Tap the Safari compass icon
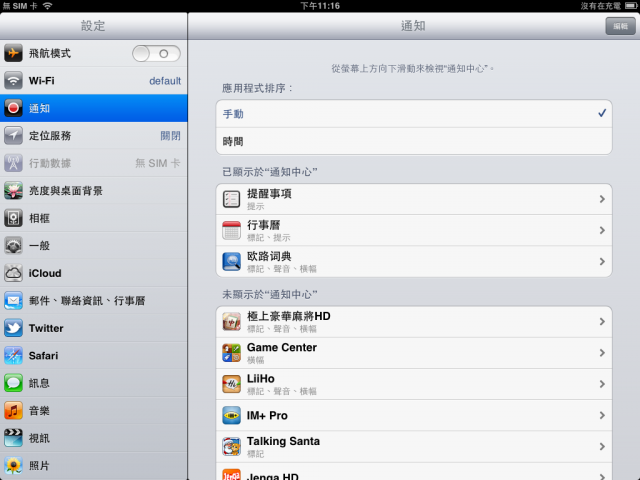The width and height of the screenshot is (640, 480). [x=13, y=356]
